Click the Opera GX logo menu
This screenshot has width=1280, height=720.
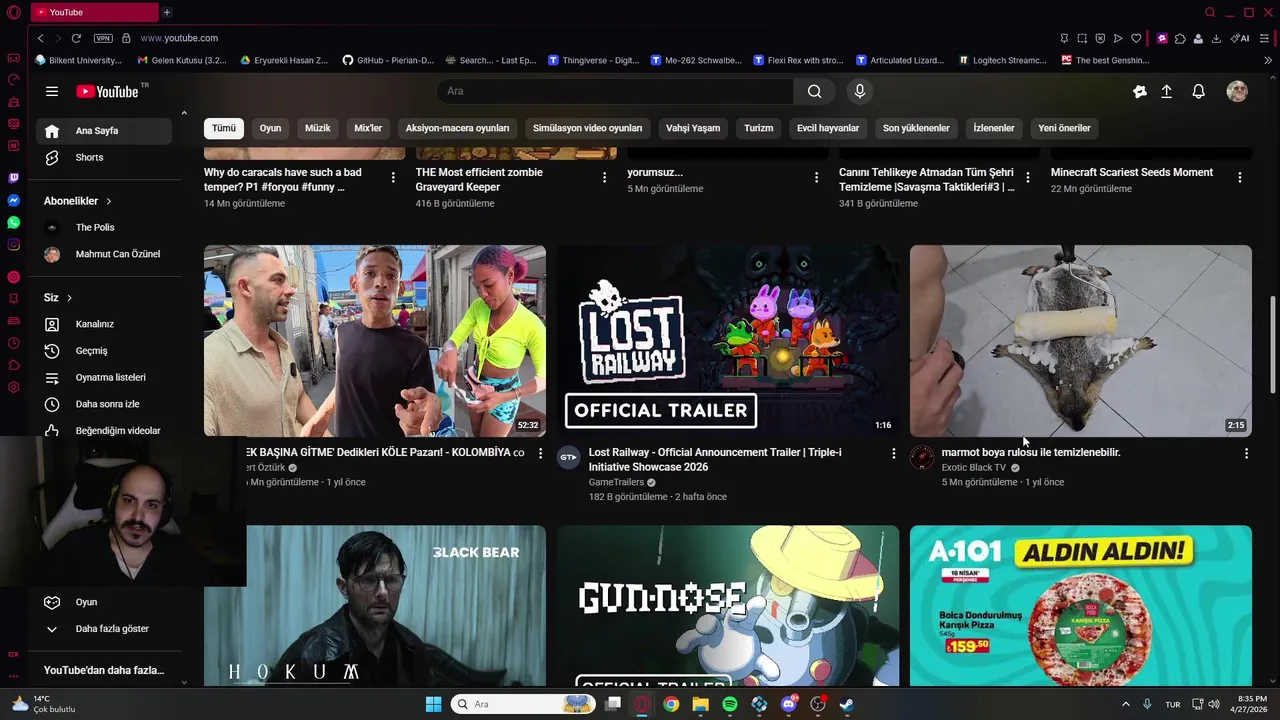(13, 12)
